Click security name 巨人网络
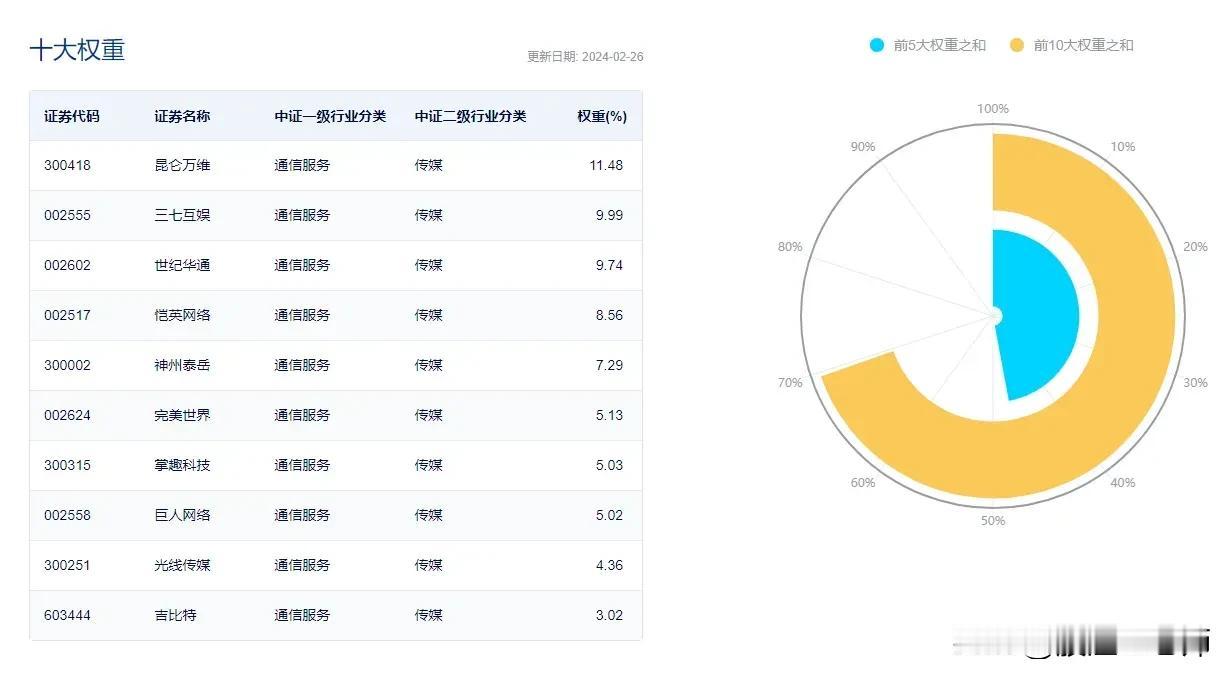 [x=182, y=515]
